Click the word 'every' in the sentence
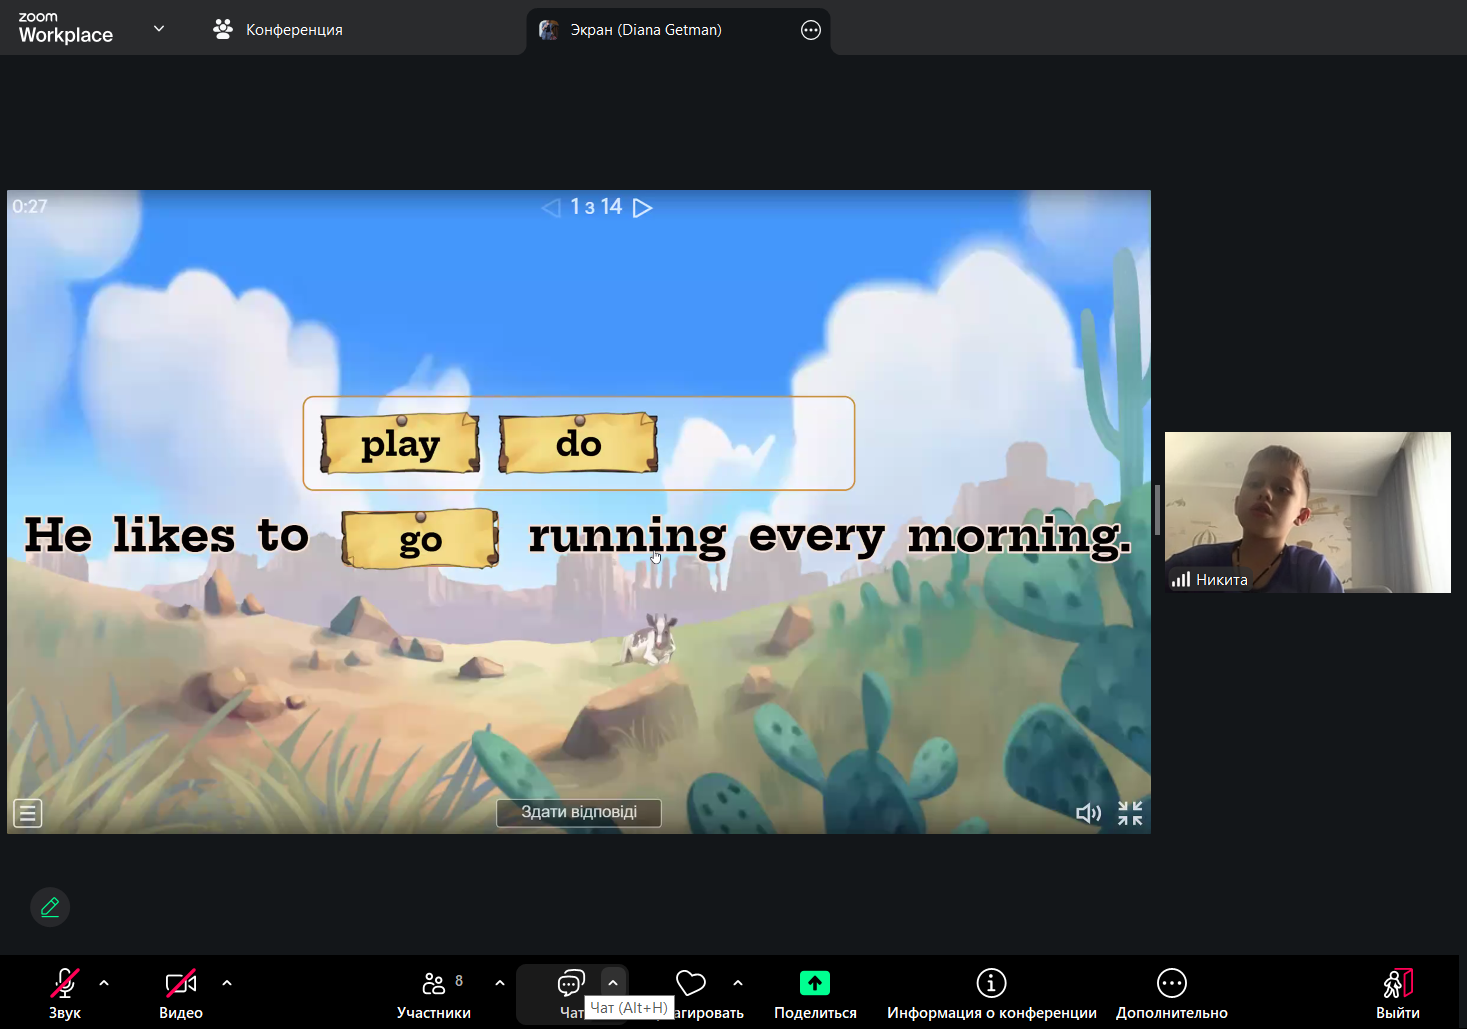This screenshot has height=1029, width=1467. [817, 537]
